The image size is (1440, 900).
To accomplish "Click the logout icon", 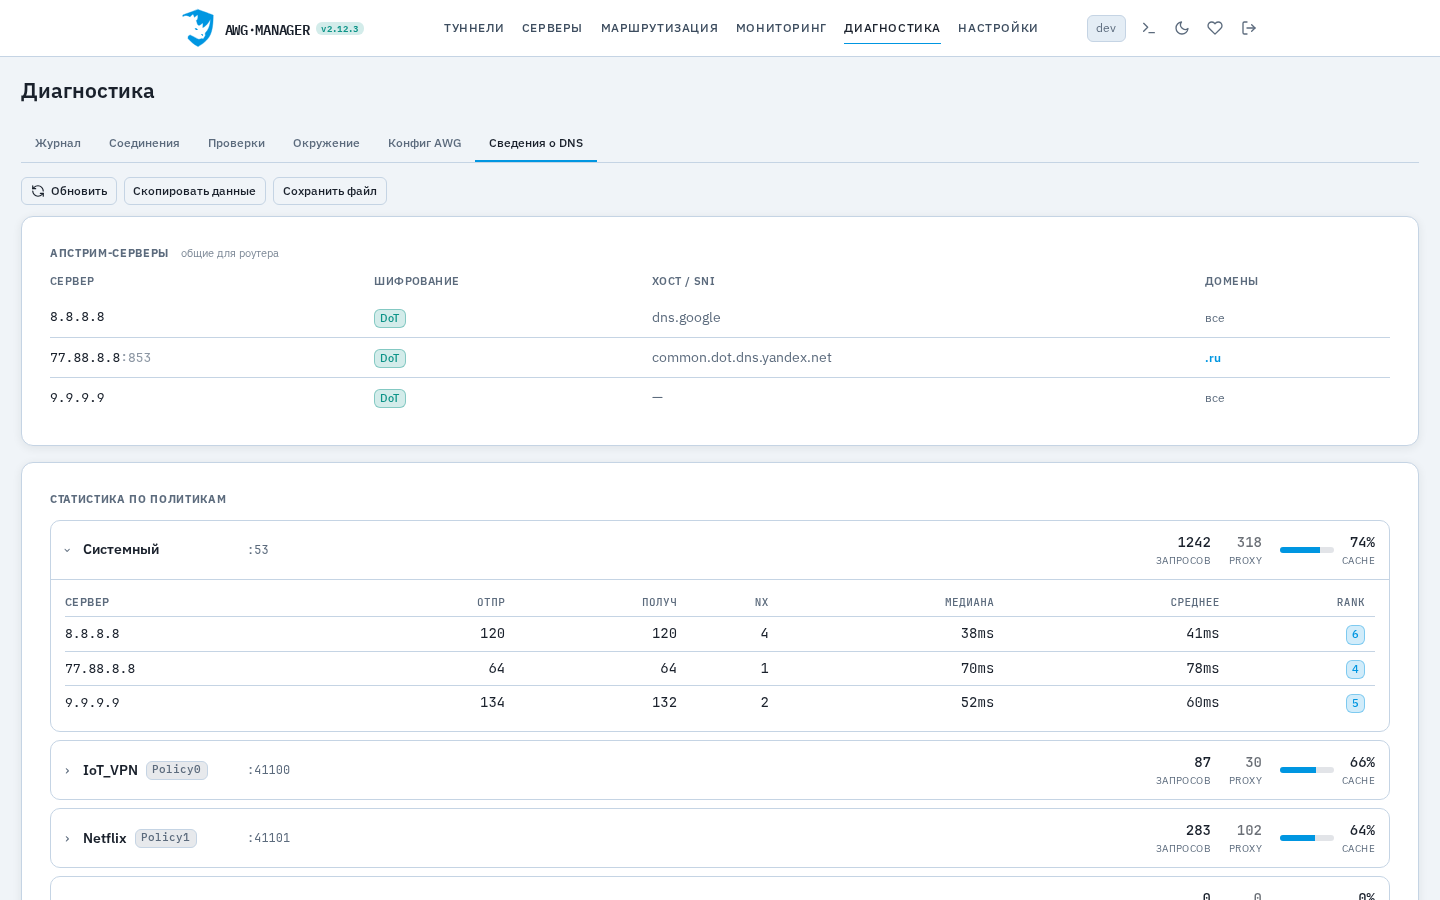I will coord(1249,28).
